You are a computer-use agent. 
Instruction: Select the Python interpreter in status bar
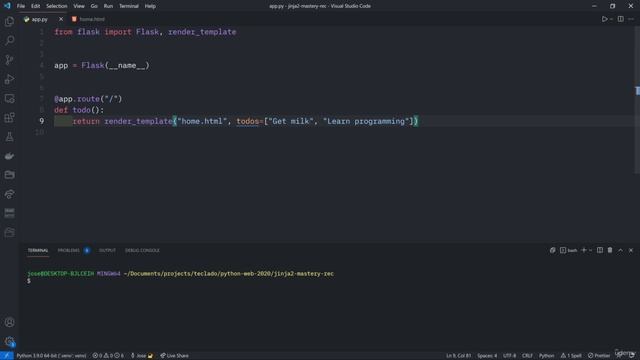[51, 356]
